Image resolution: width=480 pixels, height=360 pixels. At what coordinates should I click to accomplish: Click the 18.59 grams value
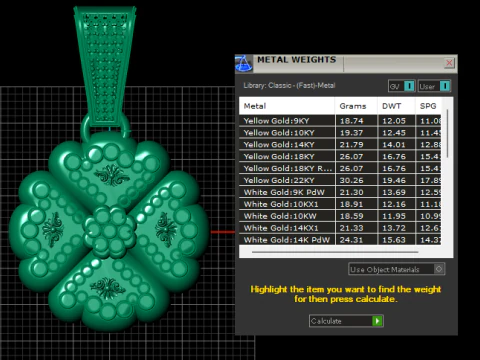click(x=351, y=216)
